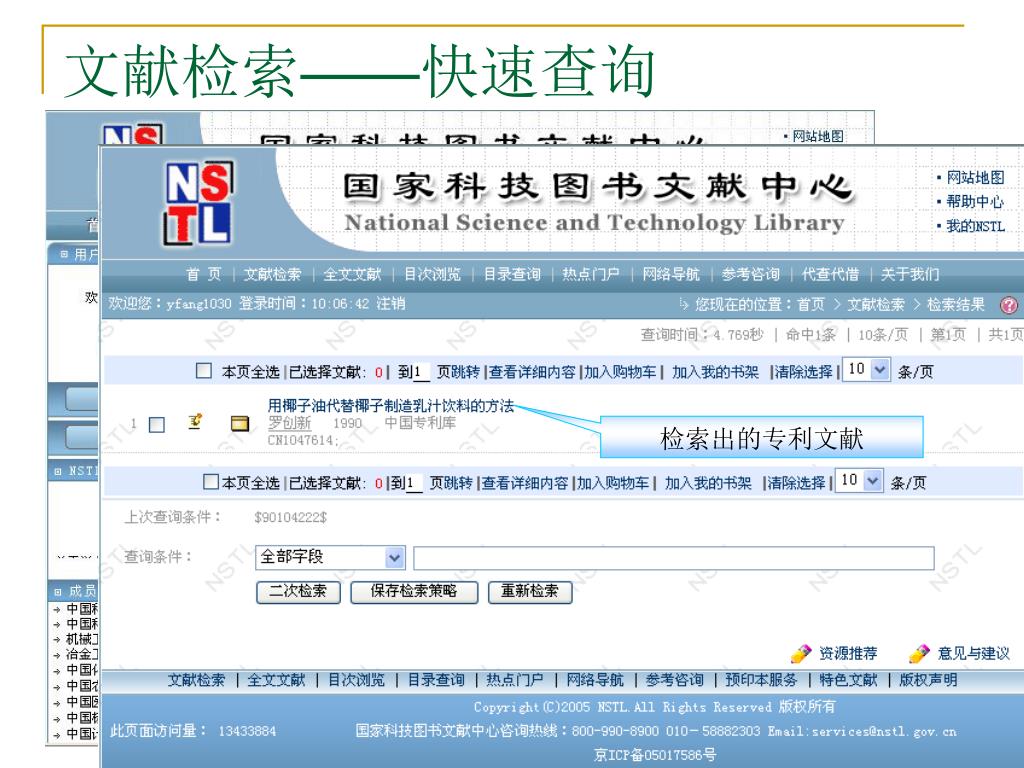Image resolution: width=1024 pixels, height=768 pixels.
Task: Click top toolbar 清除选择 link
Action: (x=803, y=372)
